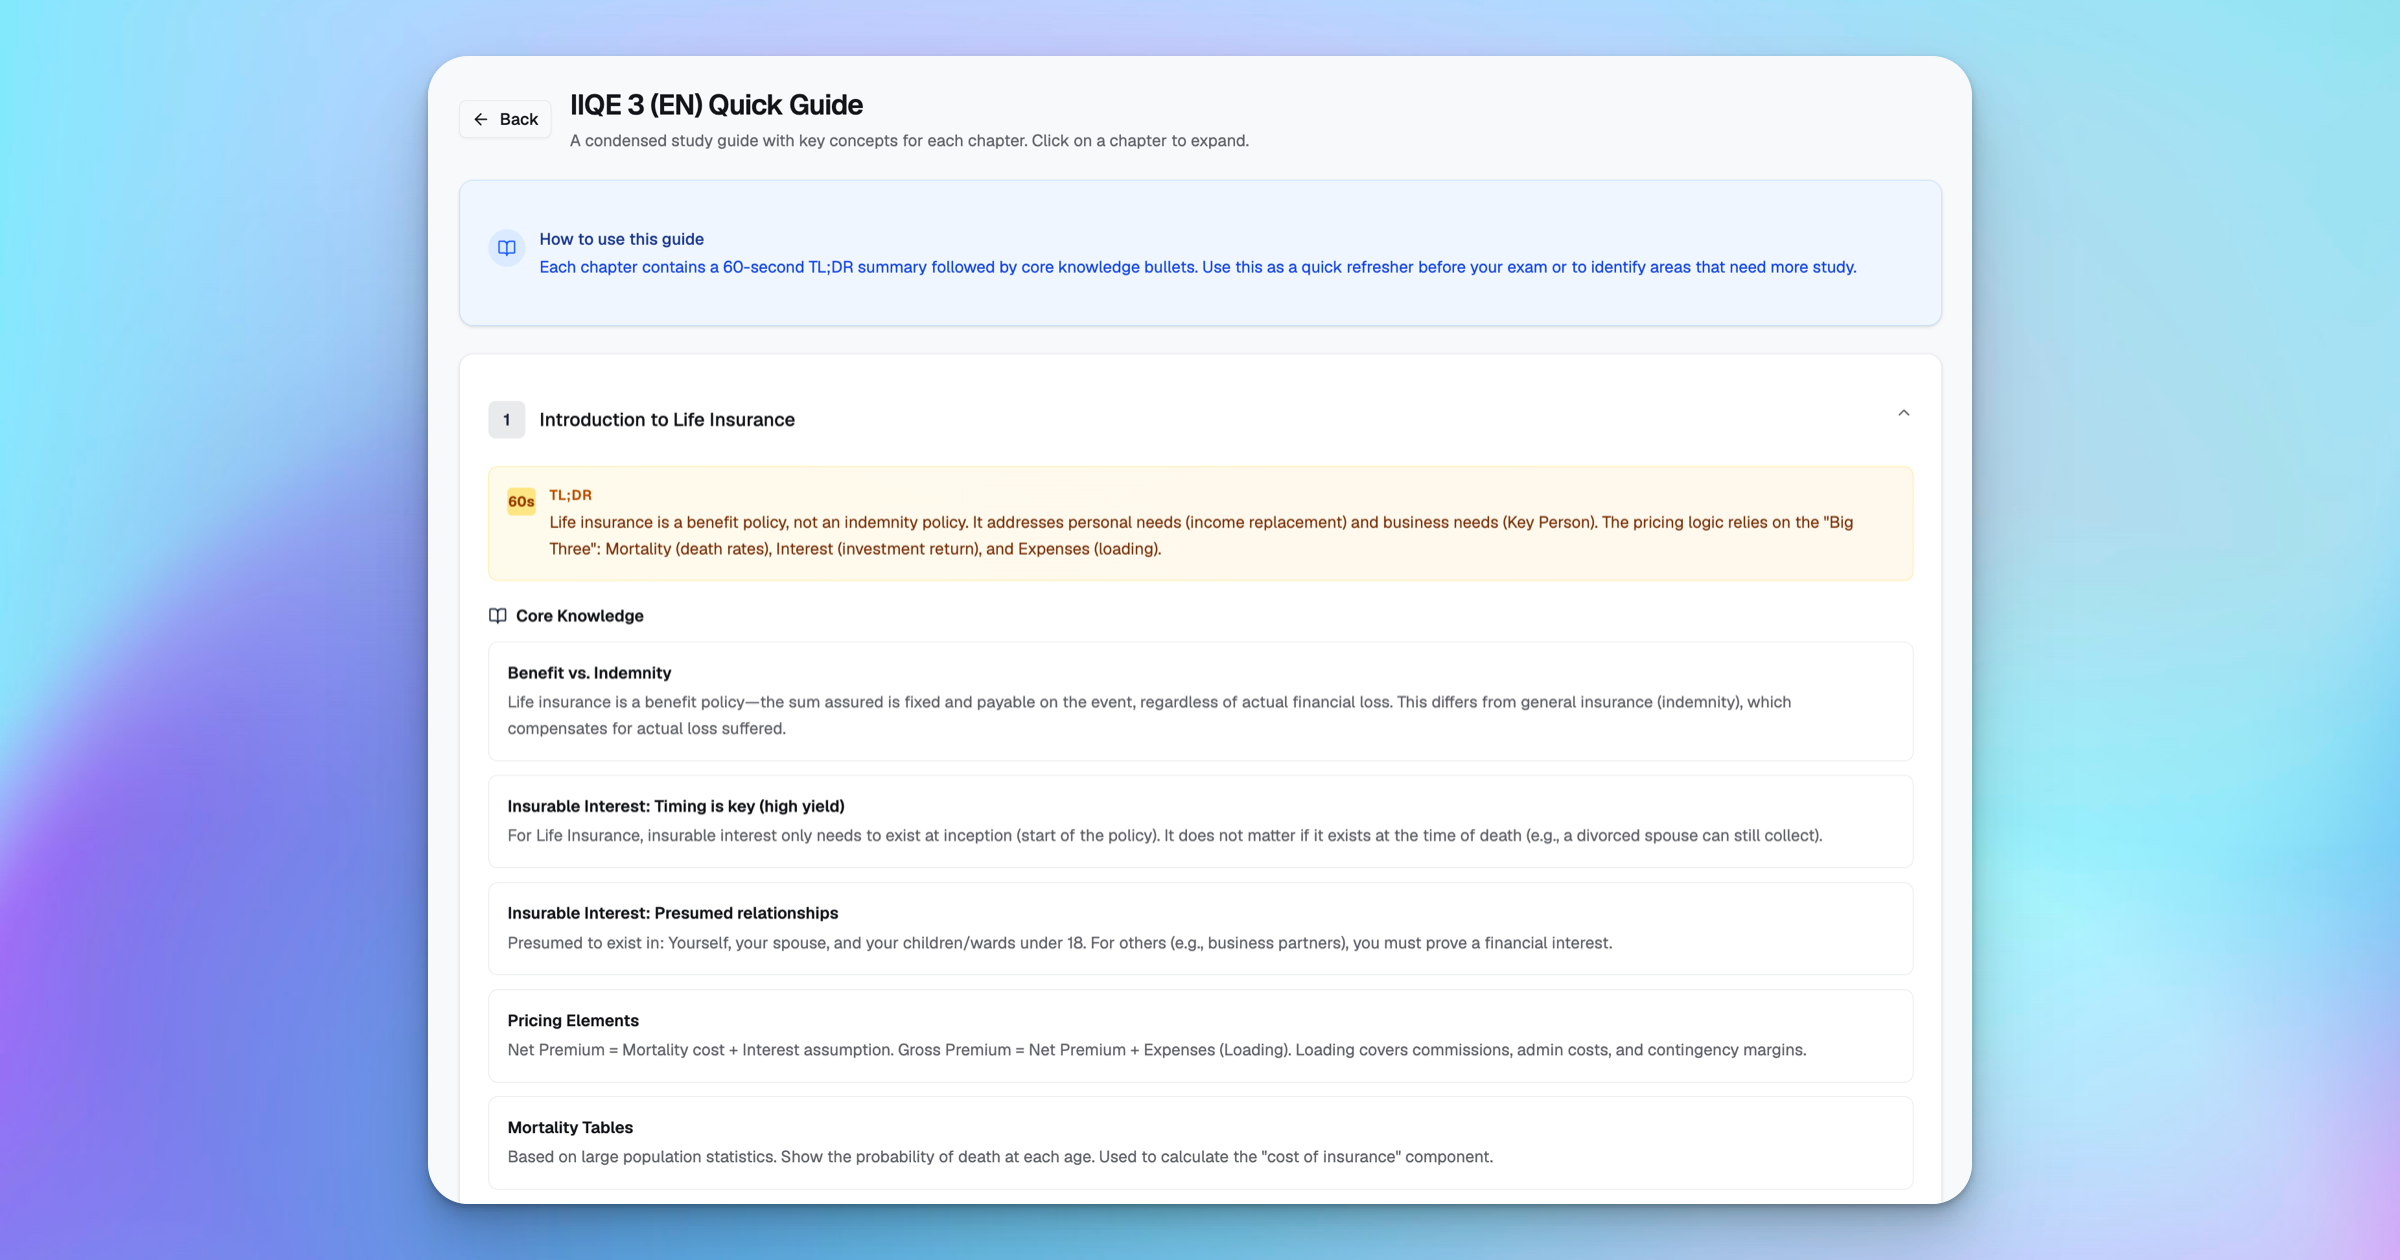Click the book icon in How to use this guide
Screen dimensions: 2400x1260
[507, 248]
